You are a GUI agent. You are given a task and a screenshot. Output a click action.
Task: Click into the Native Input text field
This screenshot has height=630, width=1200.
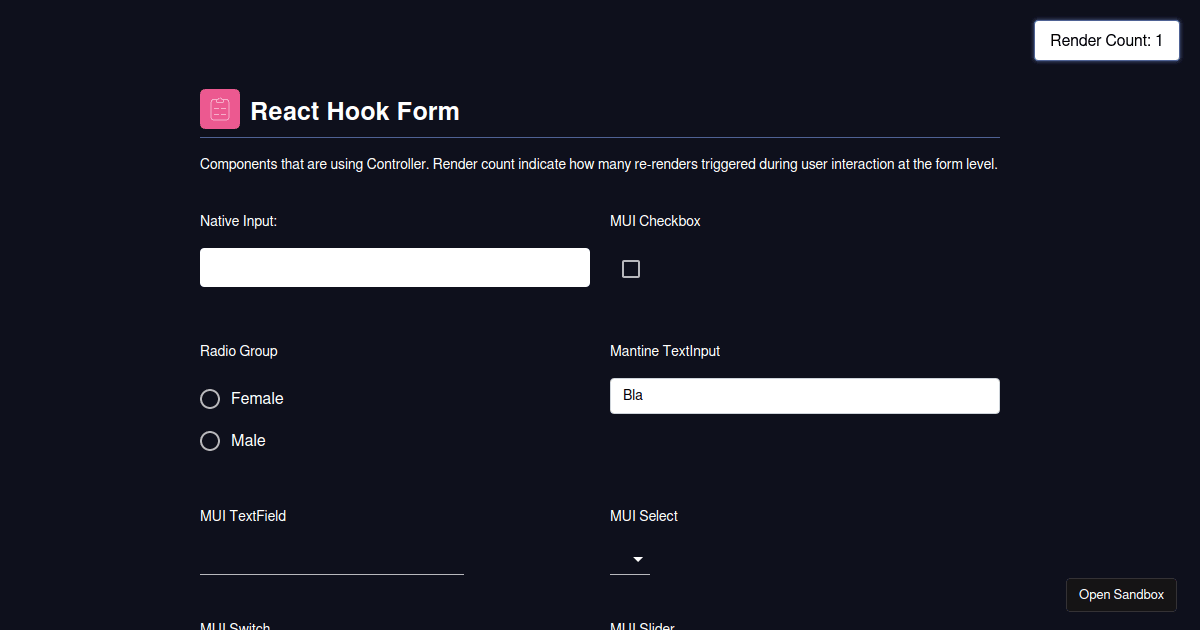coord(394,267)
